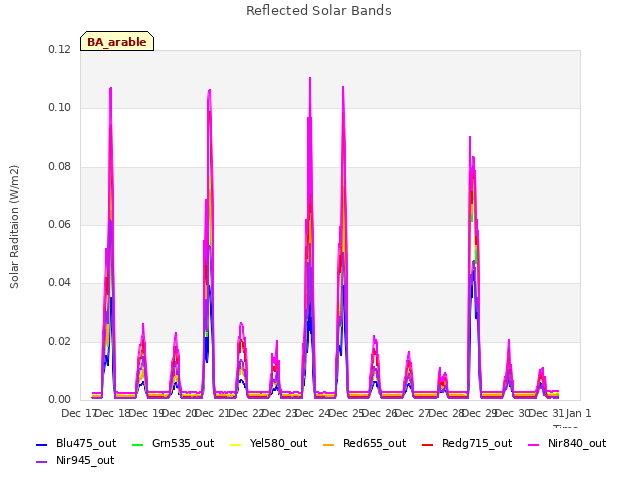640x480 pixels.
Task: Click the orange swatch beside Red655_out
Action: (329, 444)
